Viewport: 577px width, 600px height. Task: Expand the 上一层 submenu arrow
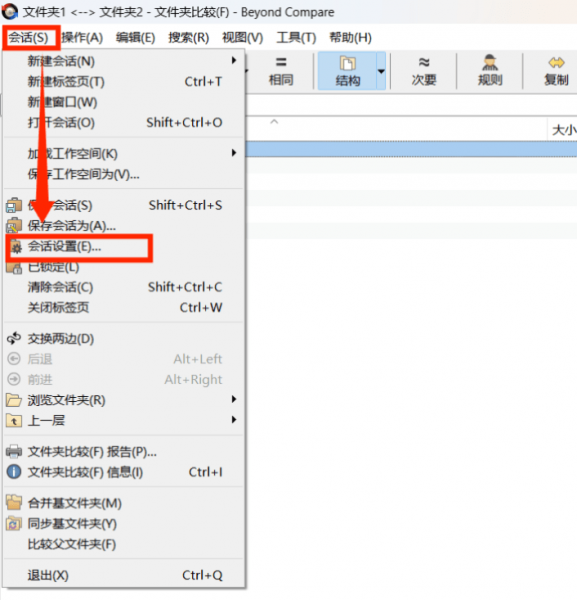click(234, 420)
